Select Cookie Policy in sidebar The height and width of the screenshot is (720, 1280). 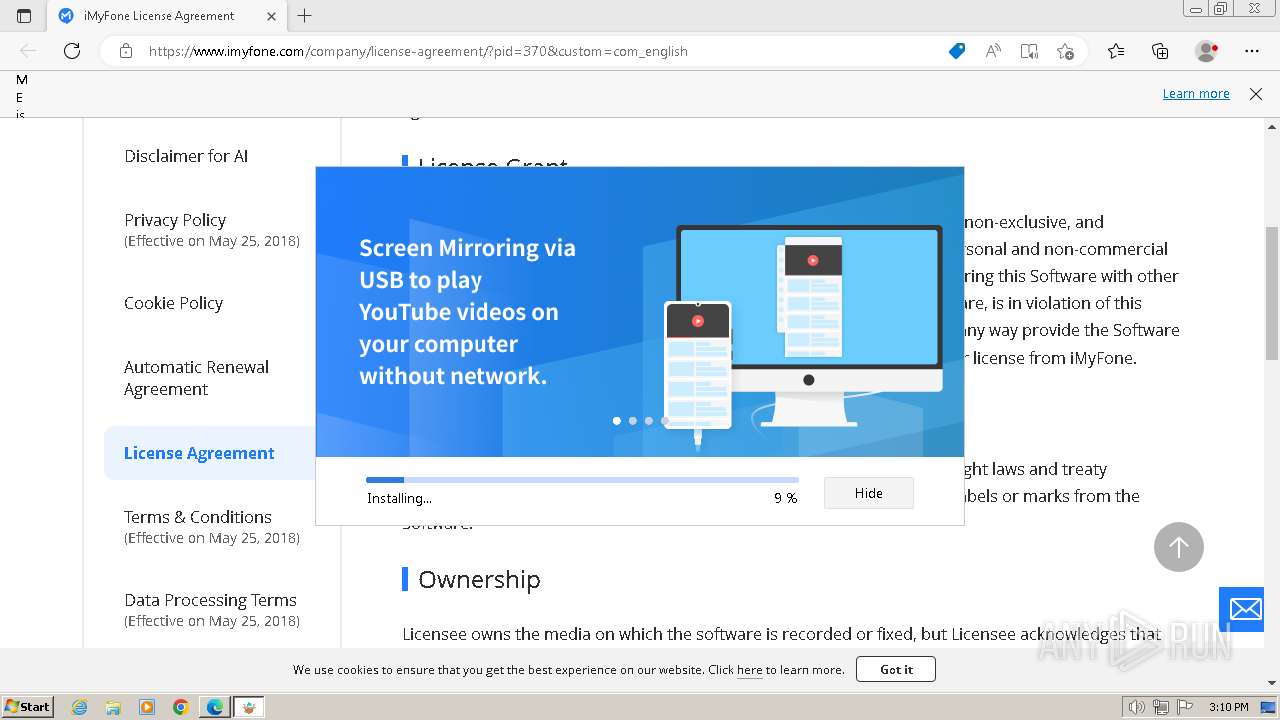point(173,303)
